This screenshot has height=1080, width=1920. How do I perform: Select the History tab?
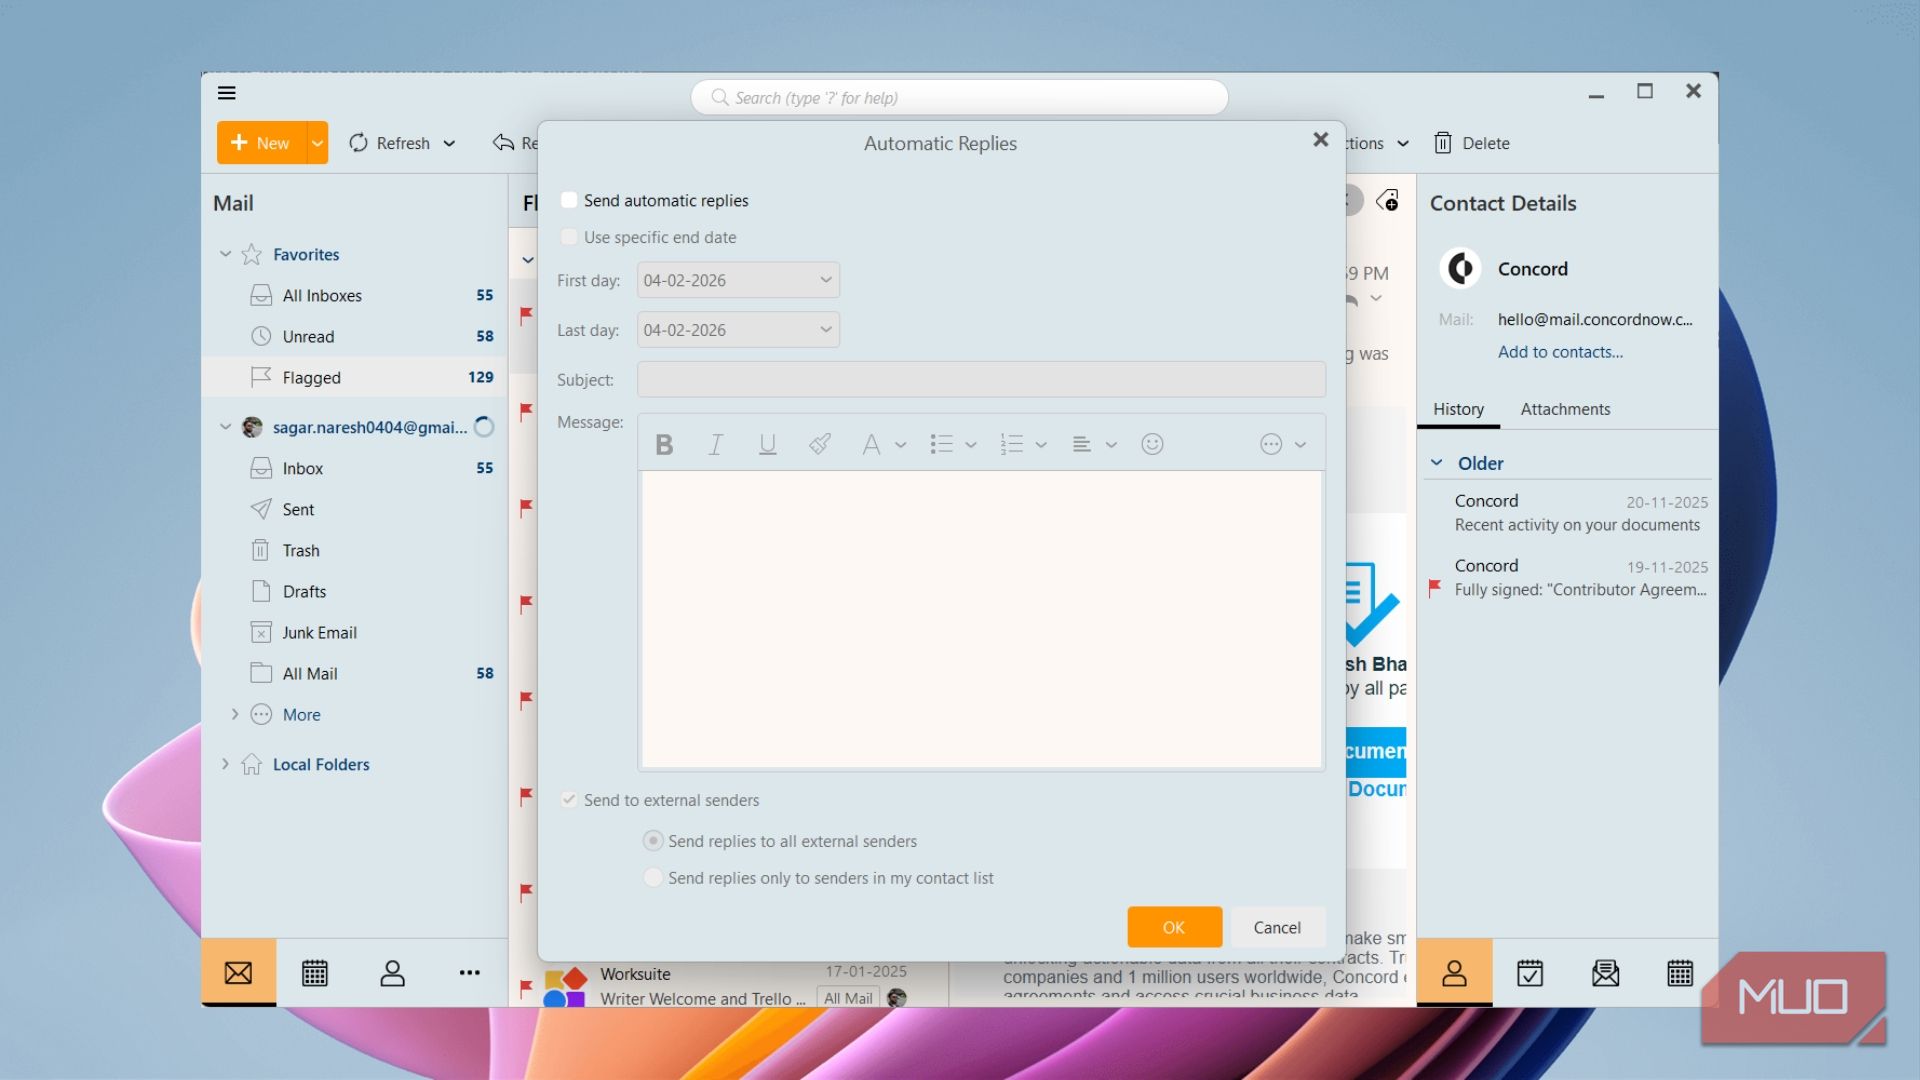pyautogui.click(x=1458, y=409)
